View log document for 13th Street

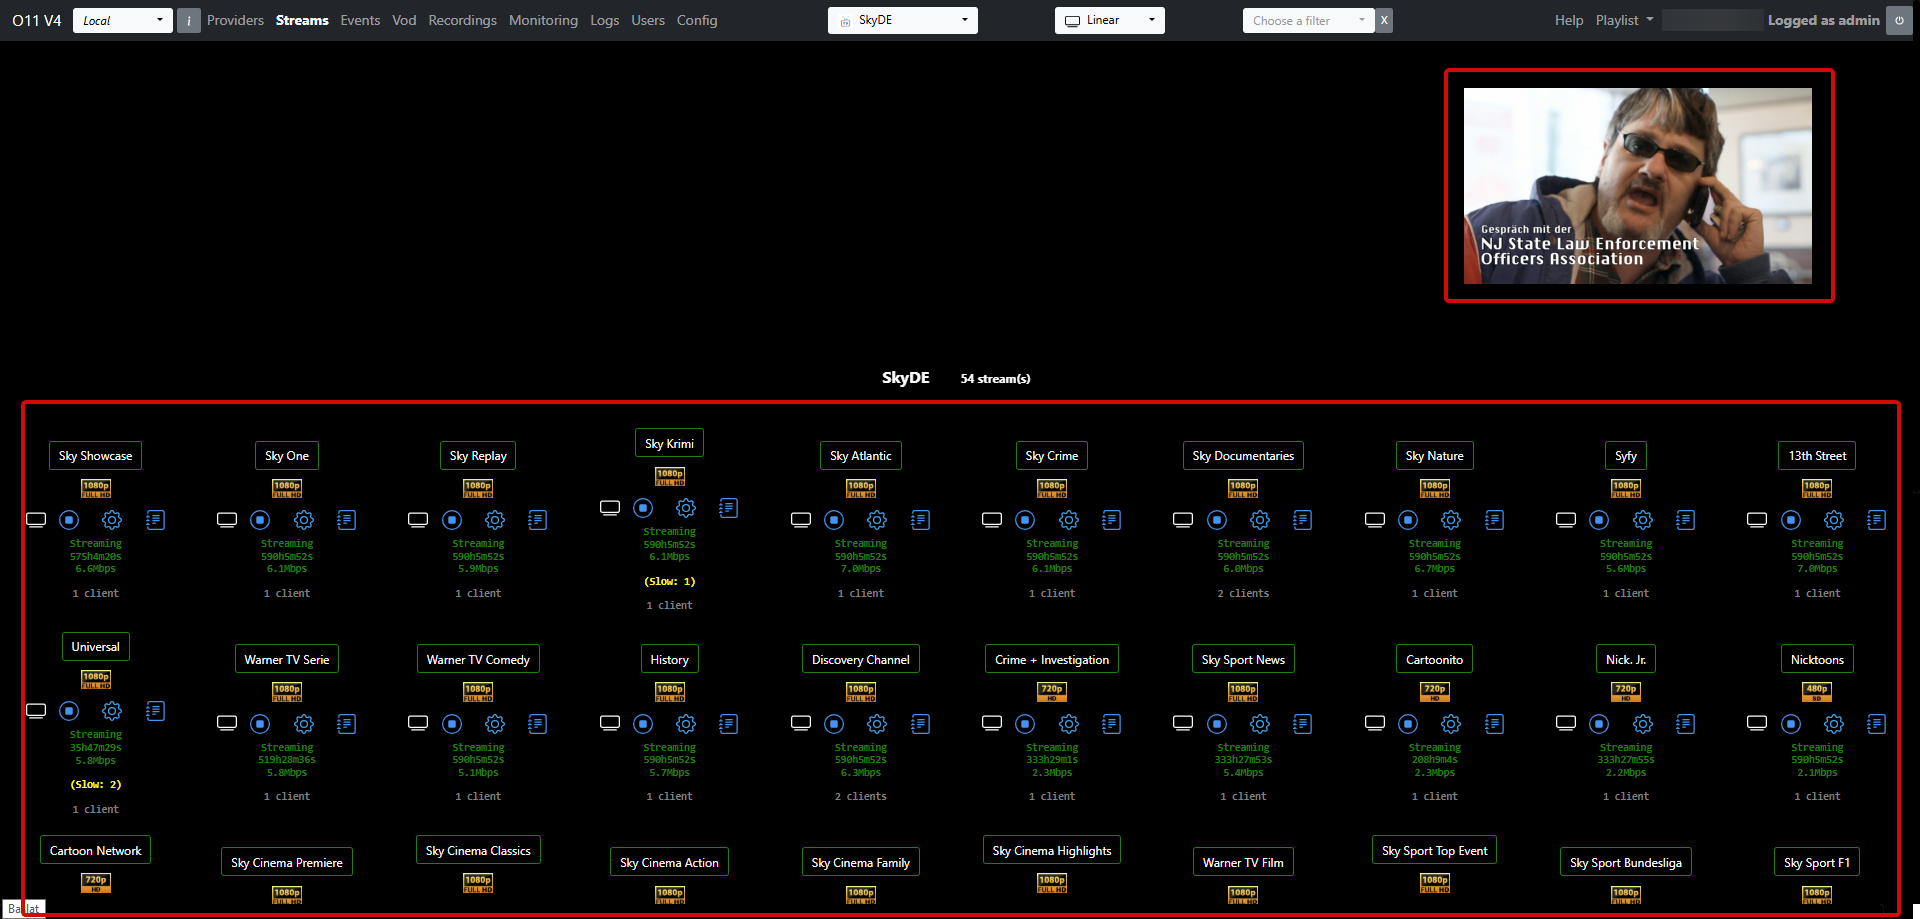pos(1877,520)
